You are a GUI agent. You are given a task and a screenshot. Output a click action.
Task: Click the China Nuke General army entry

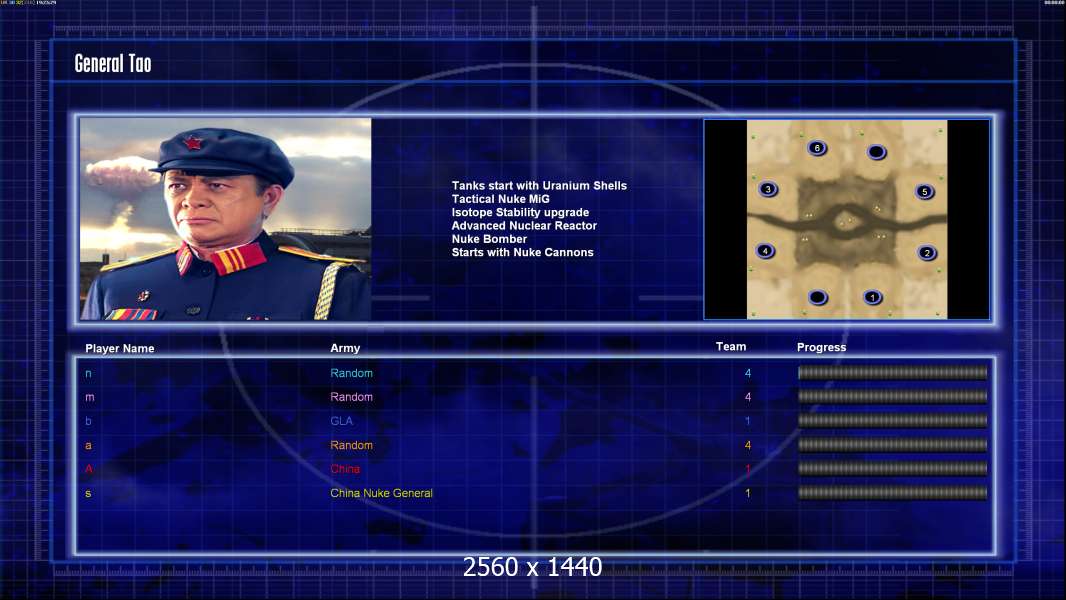[x=381, y=493]
